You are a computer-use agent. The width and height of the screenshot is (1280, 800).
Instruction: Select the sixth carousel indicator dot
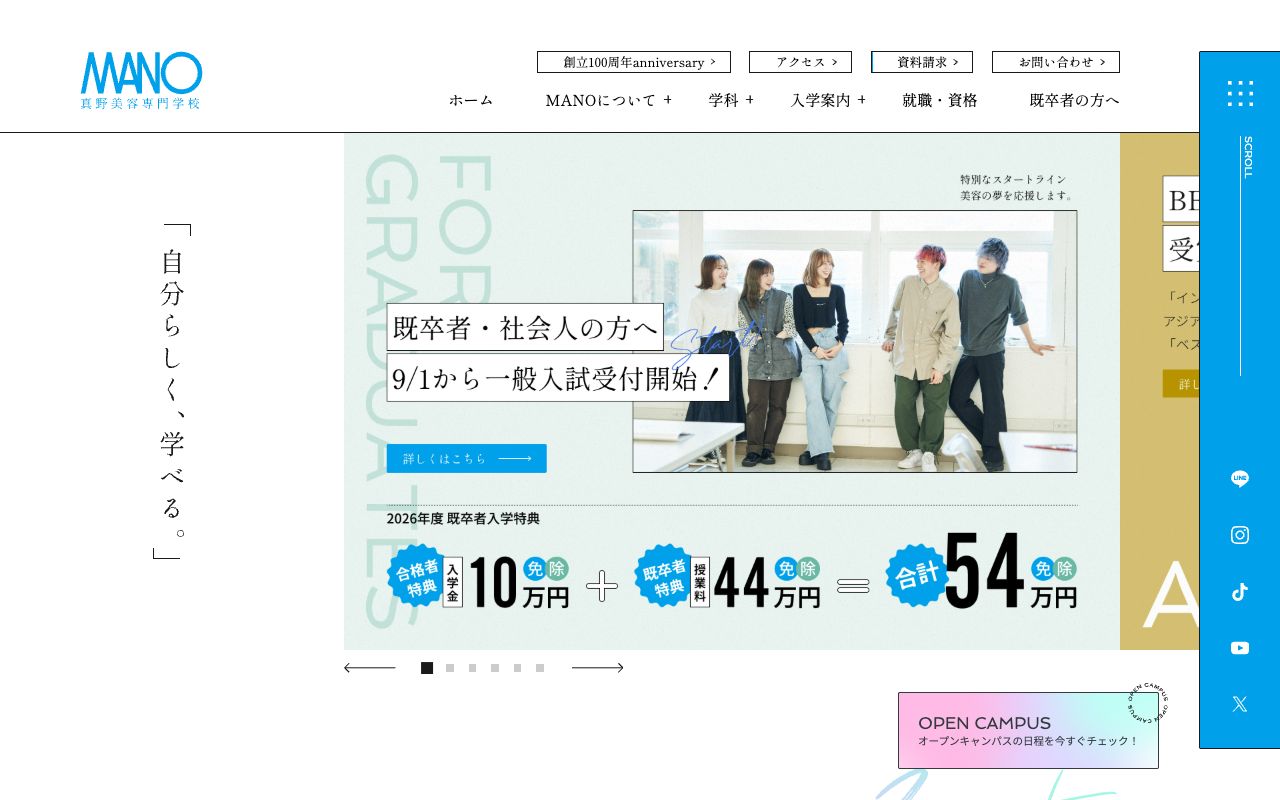[540, 668]
